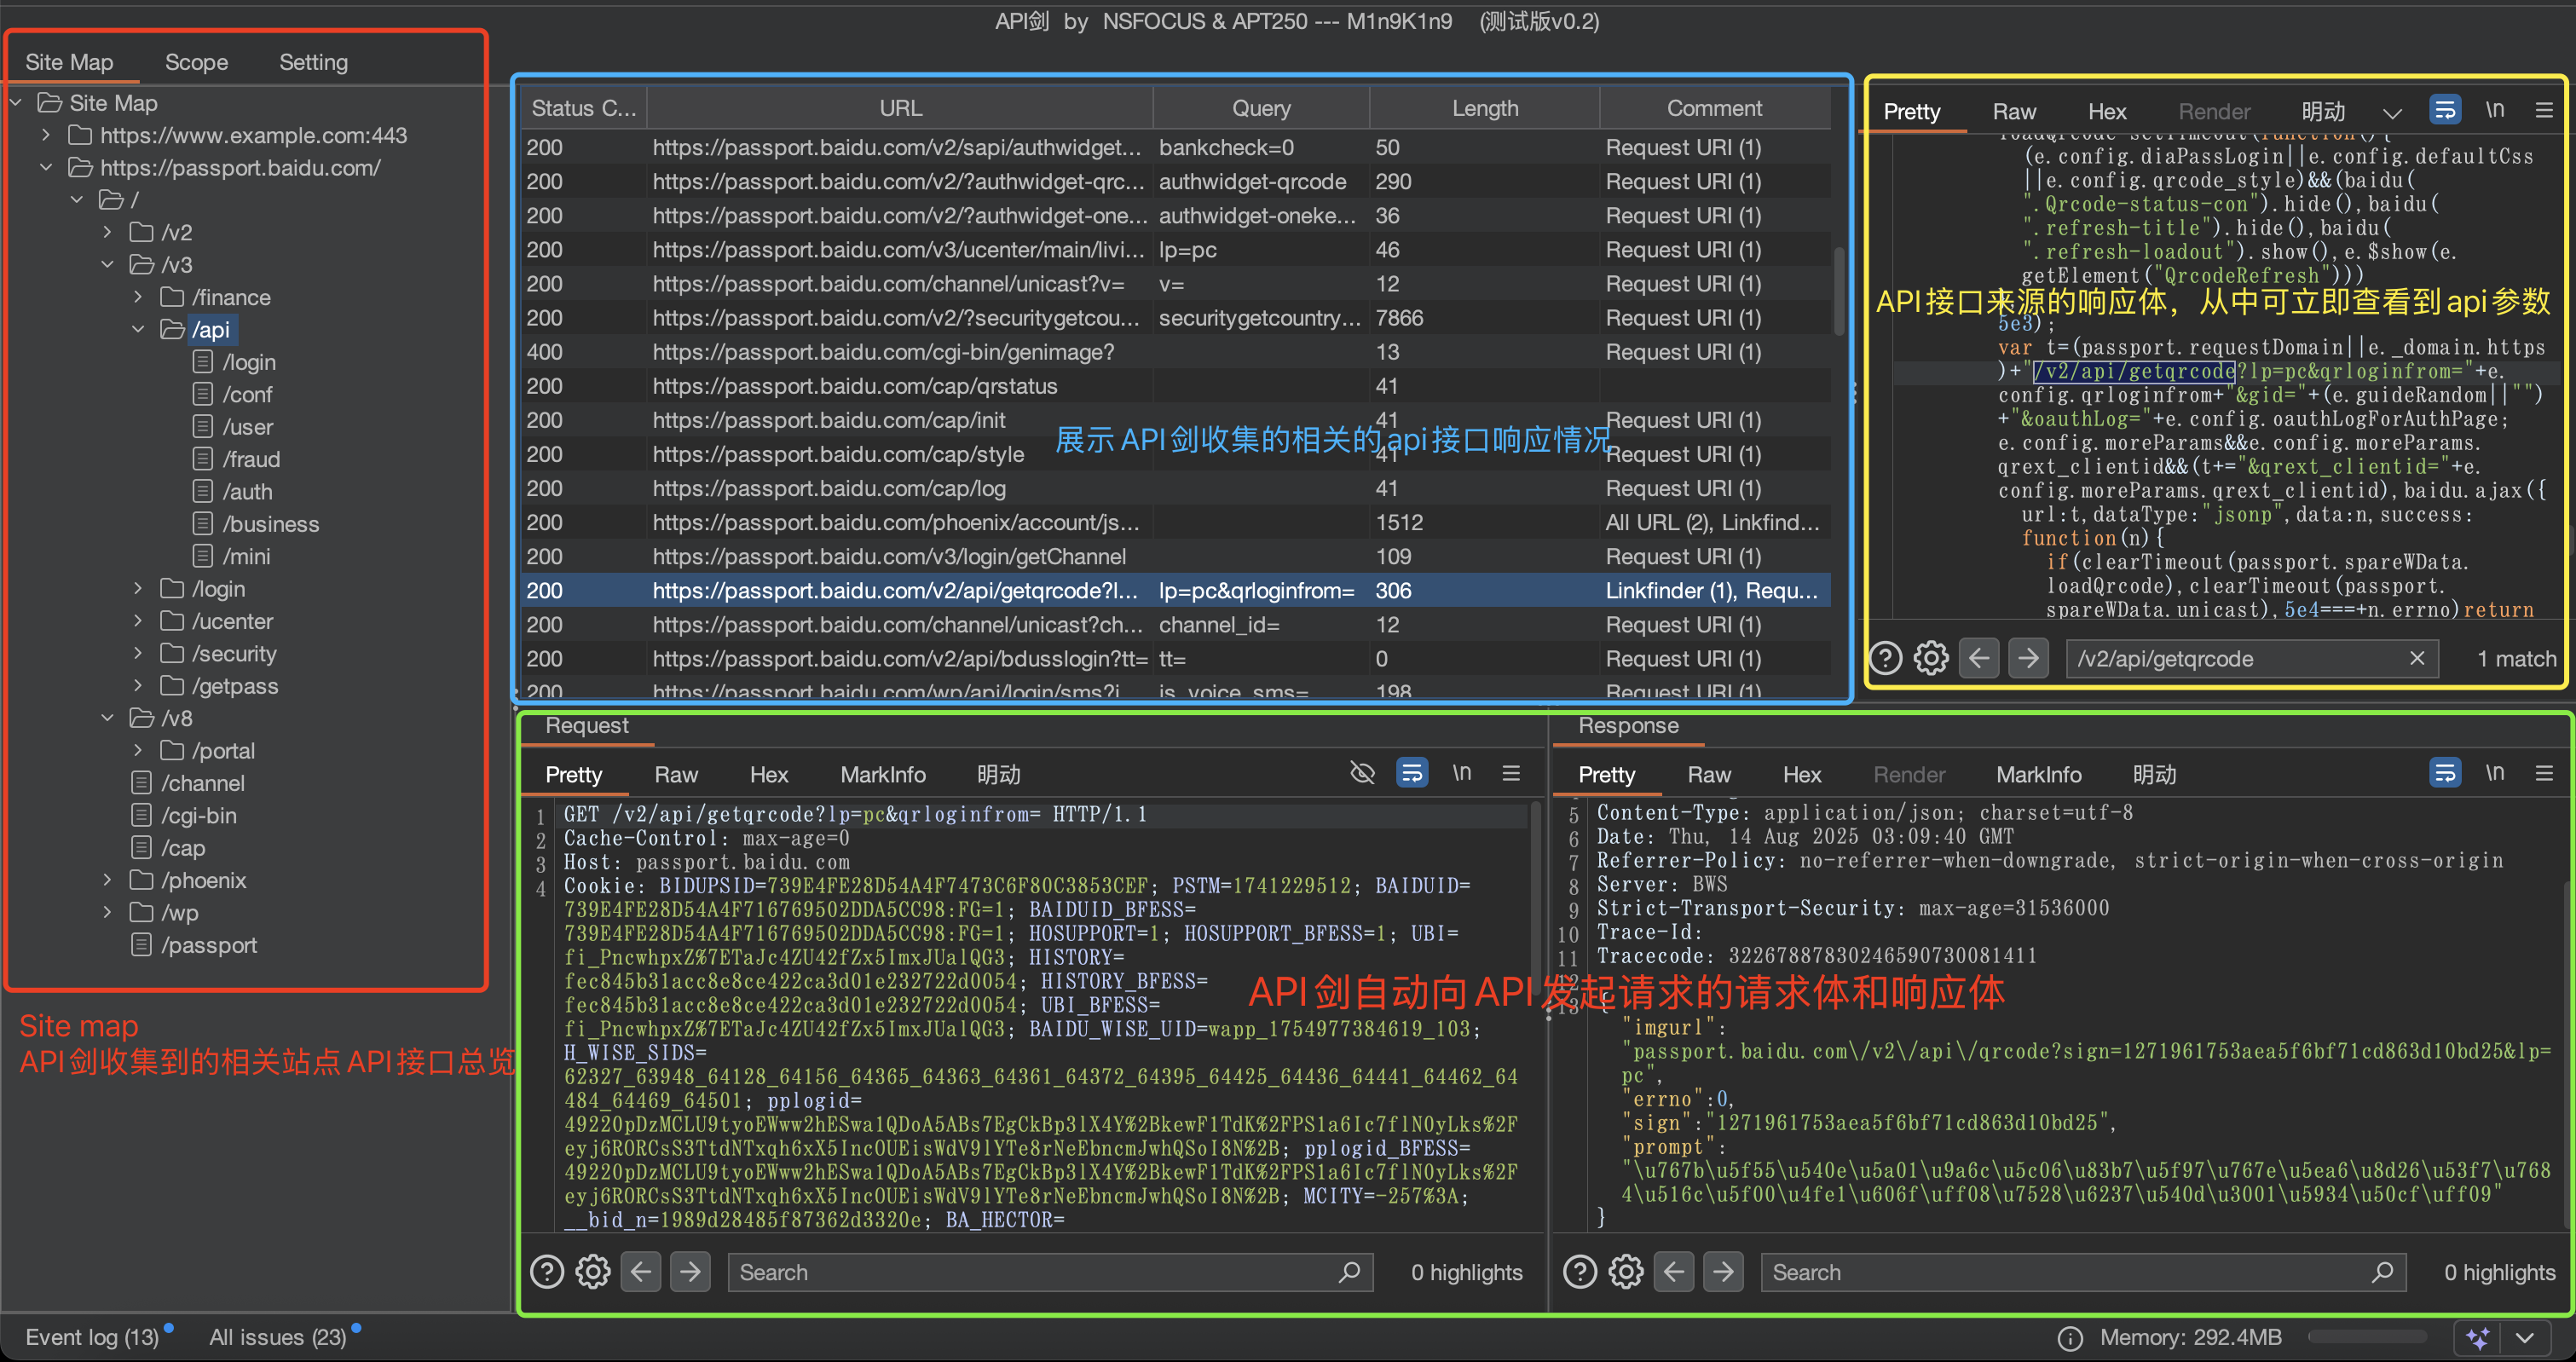Open Event log (13)

pyautogui.click(x=92, y=1337)
